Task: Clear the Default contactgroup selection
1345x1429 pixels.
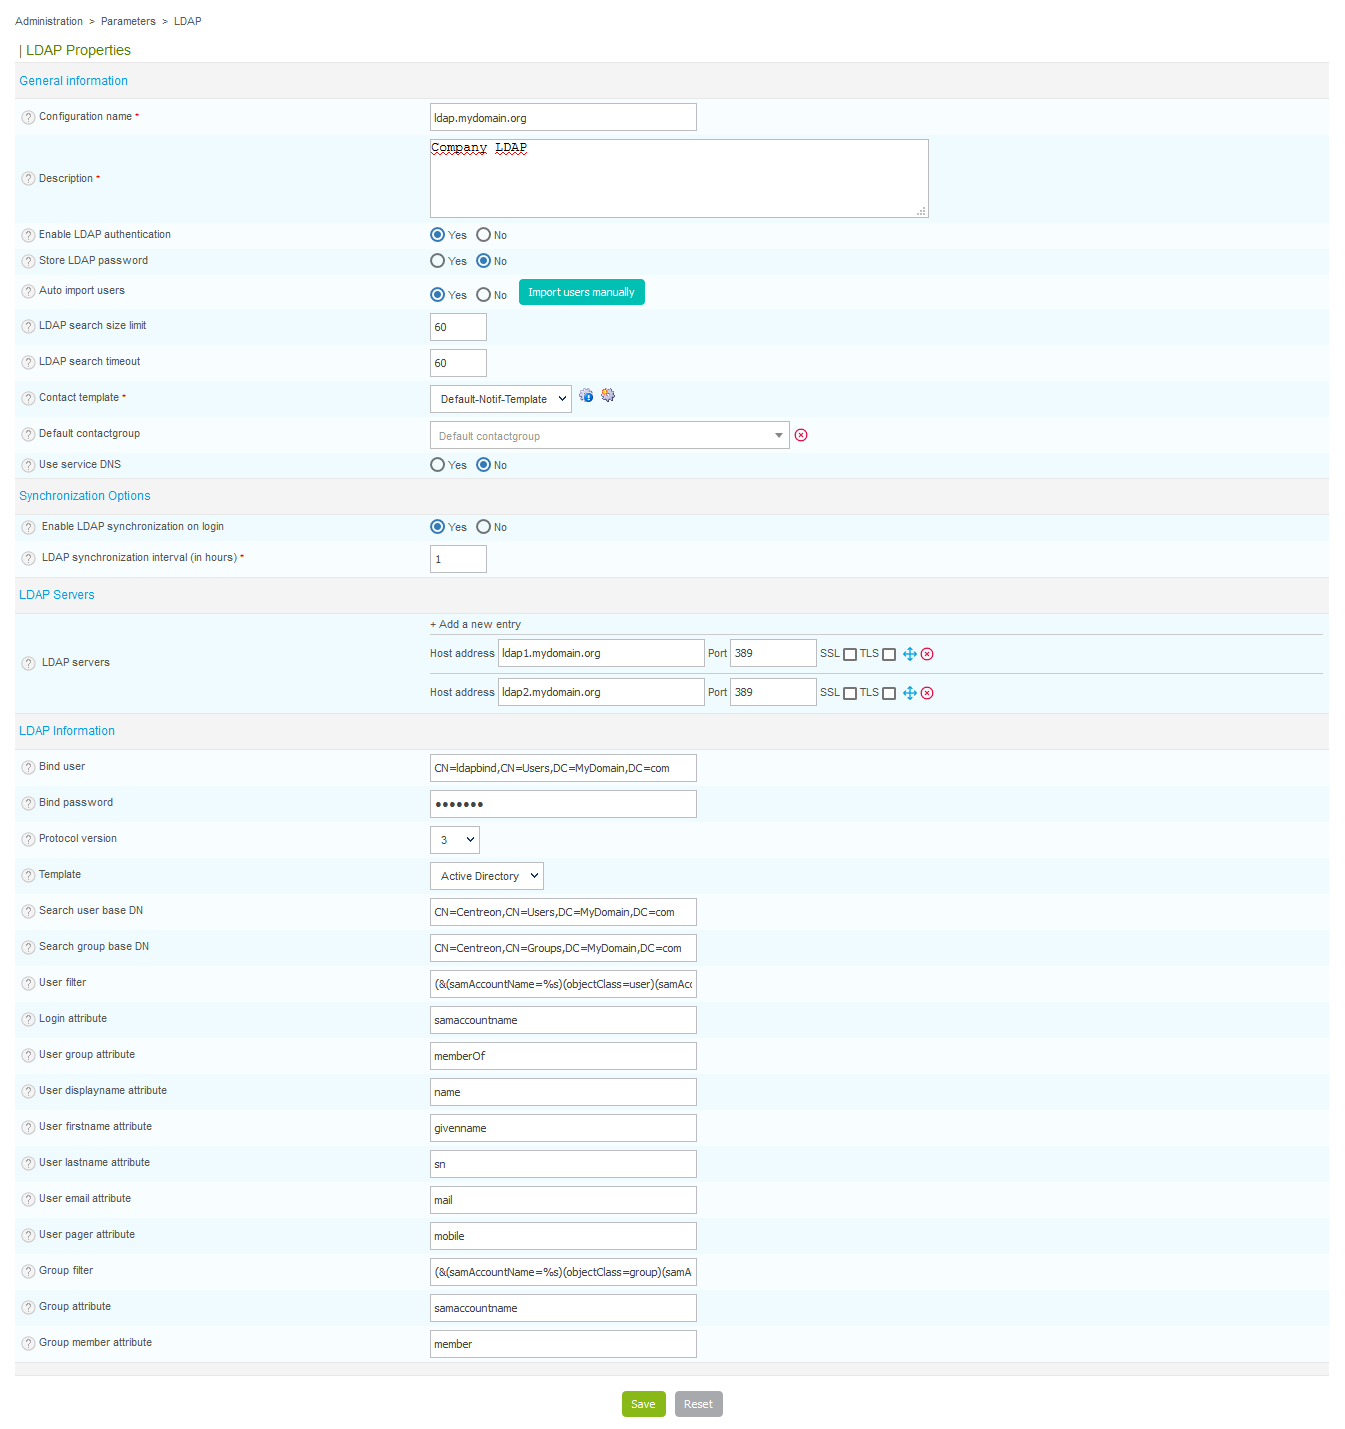Action: [801, 435]
